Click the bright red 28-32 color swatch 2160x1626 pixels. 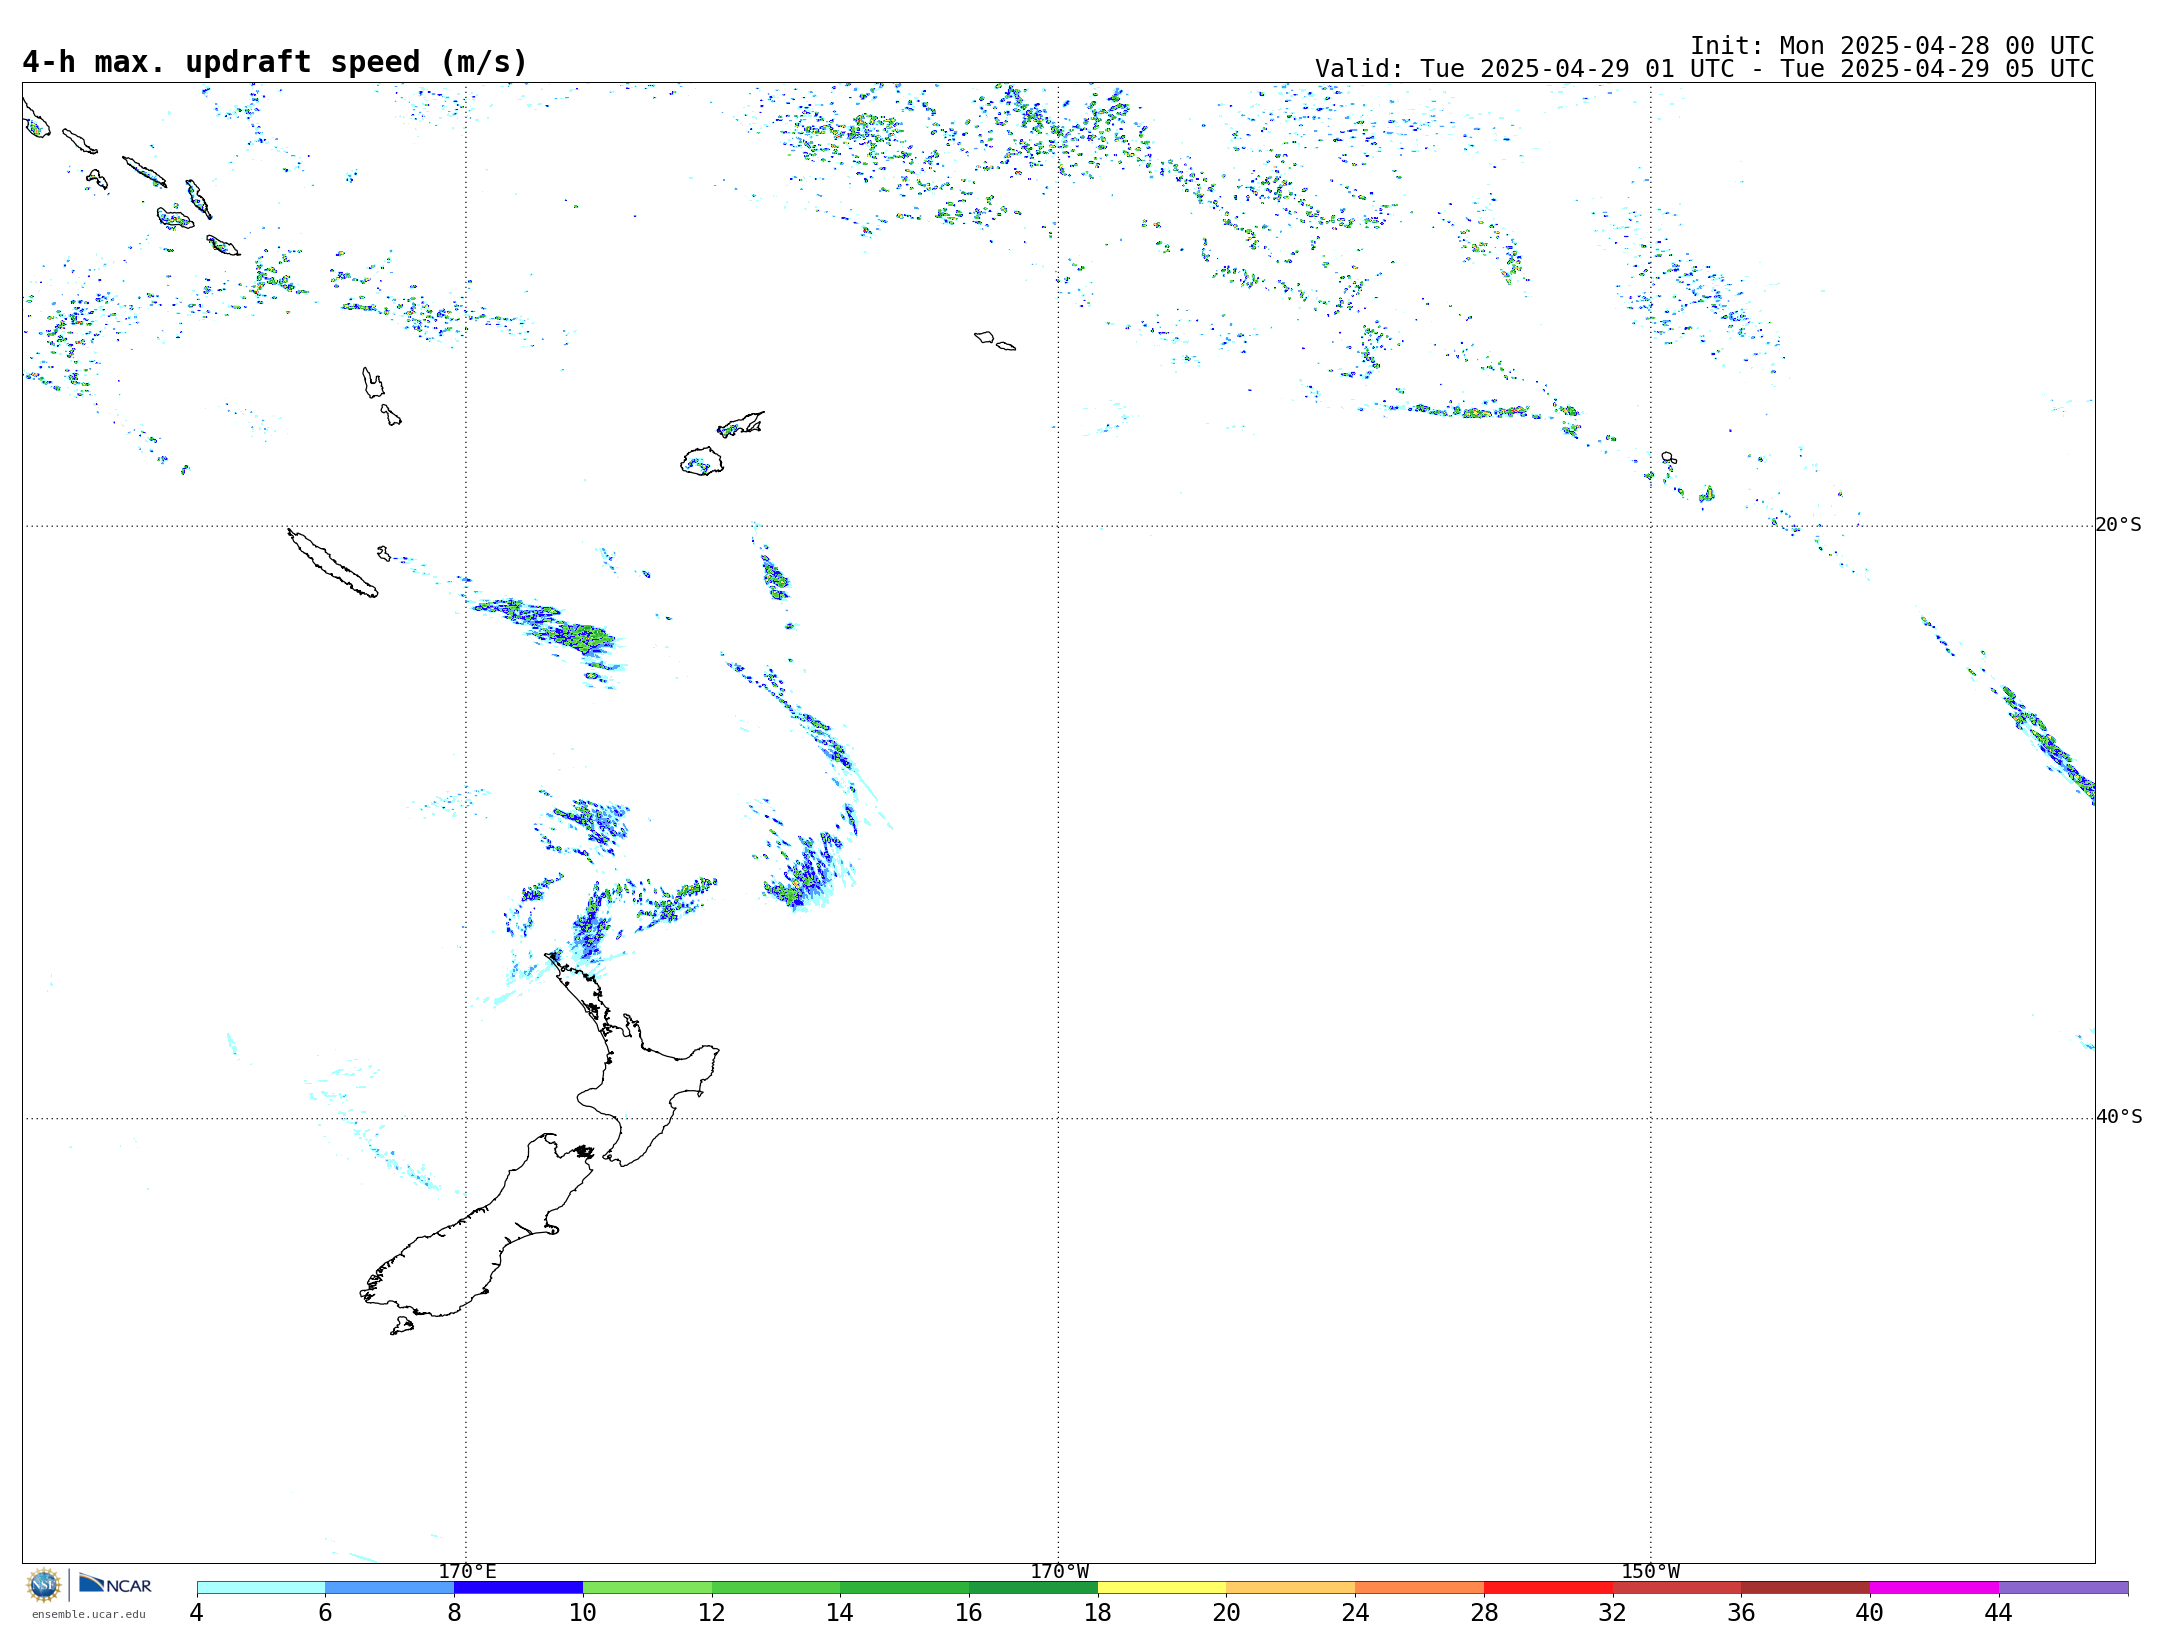(x=1548, y=1588)
